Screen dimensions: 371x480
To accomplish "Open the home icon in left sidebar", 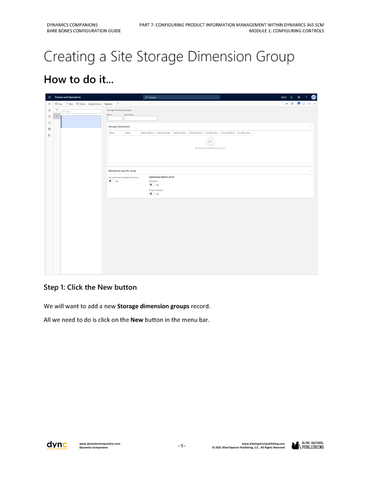I will (49, 110).
